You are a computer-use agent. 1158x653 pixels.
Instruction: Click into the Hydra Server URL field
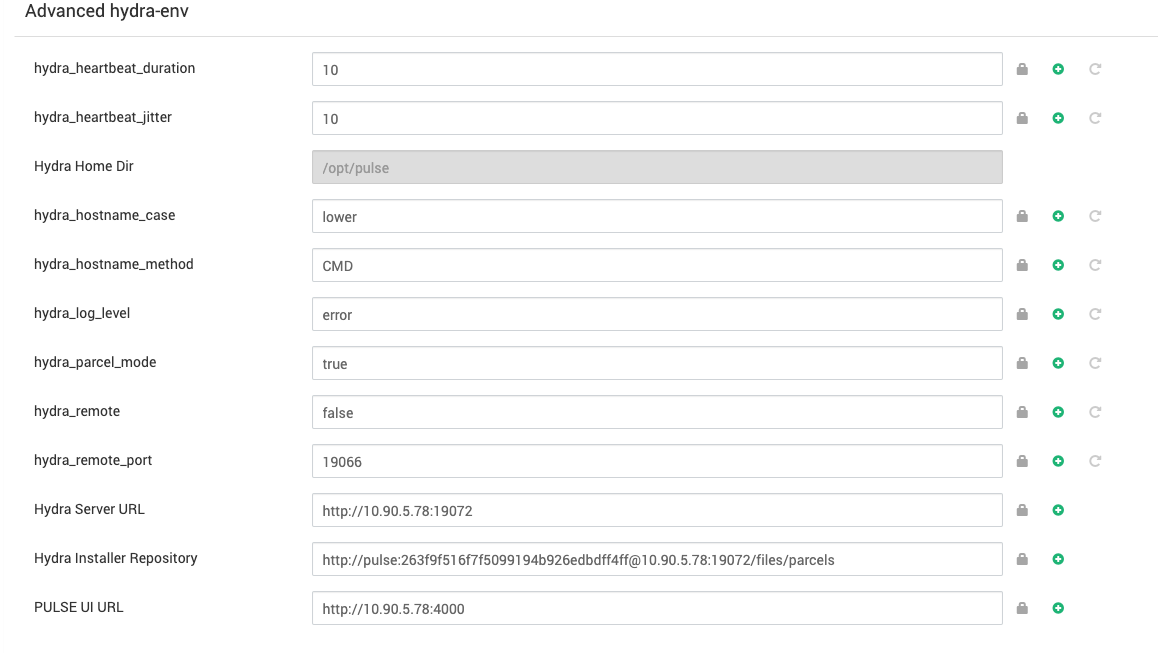pos(657,510)
